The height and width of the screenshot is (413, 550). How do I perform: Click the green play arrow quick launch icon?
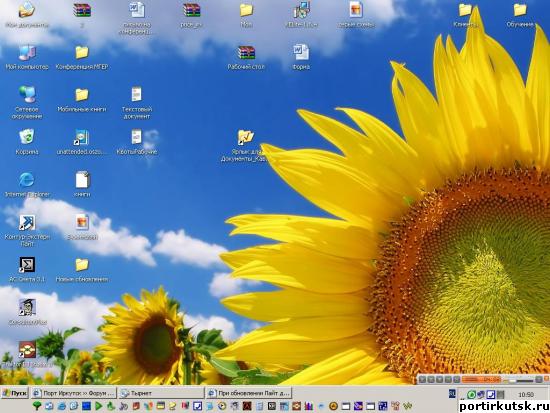point(99,406)
